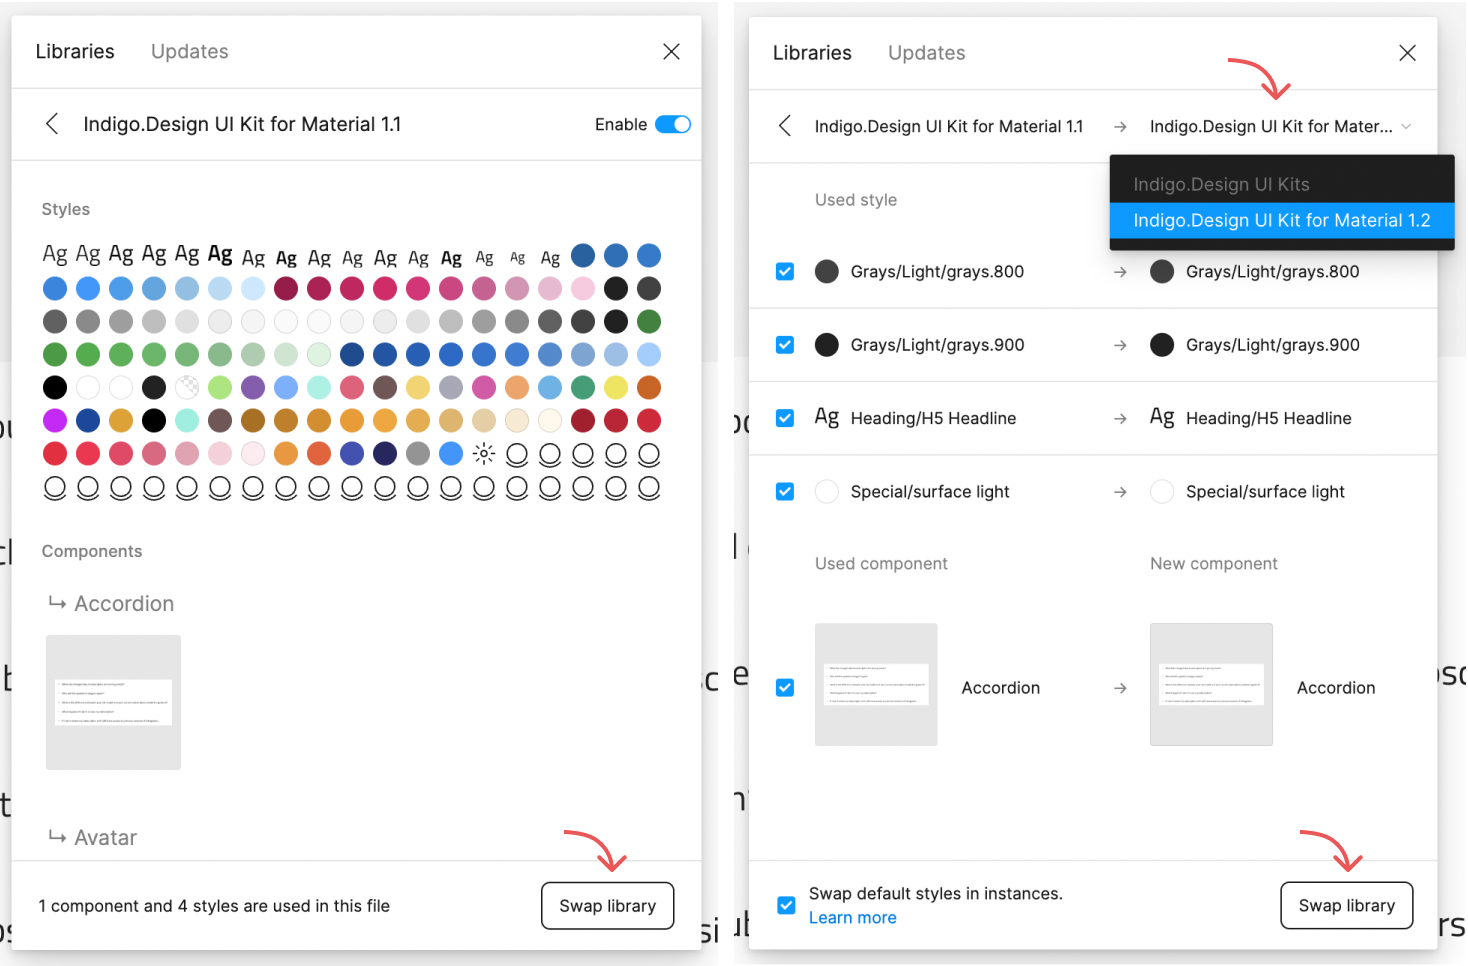Click the back chevron in the right swap panel
1468x966 pixels.
(785, 126)
